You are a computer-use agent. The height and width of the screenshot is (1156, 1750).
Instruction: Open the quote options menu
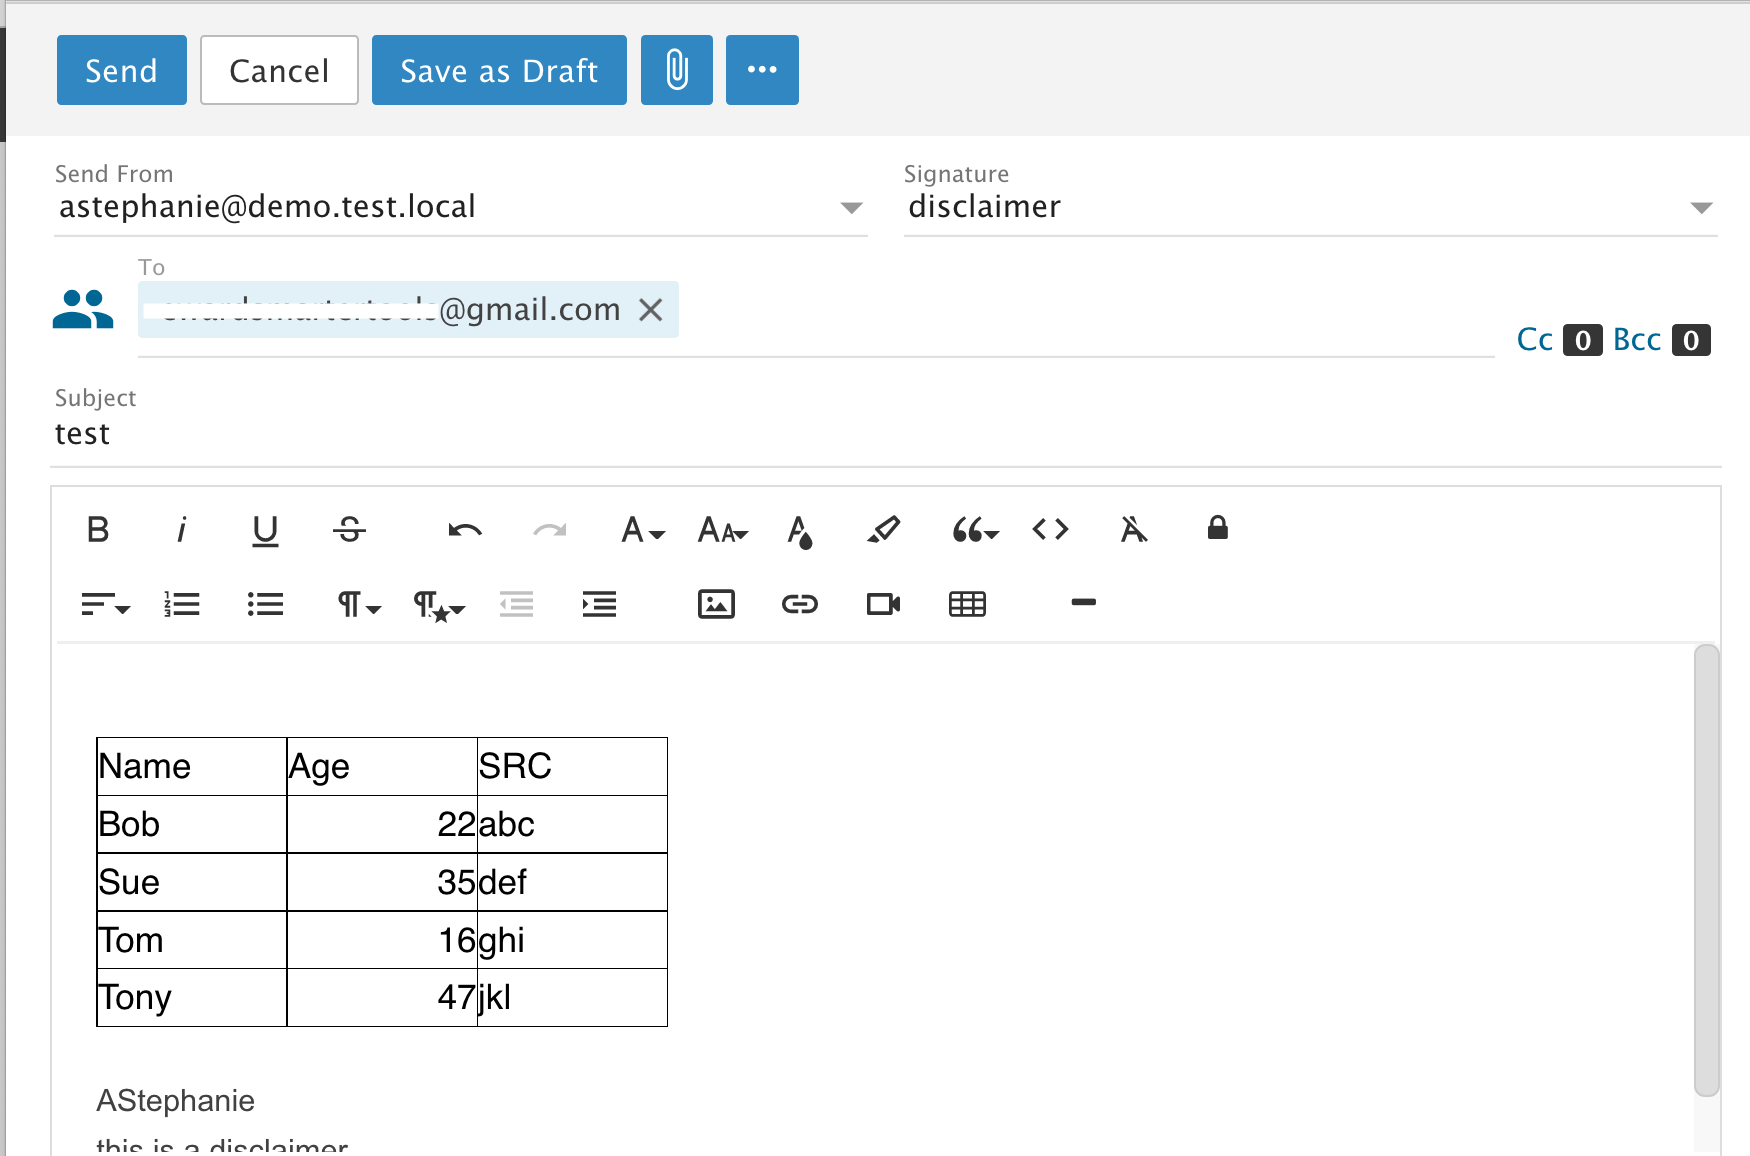coord(975,529)
